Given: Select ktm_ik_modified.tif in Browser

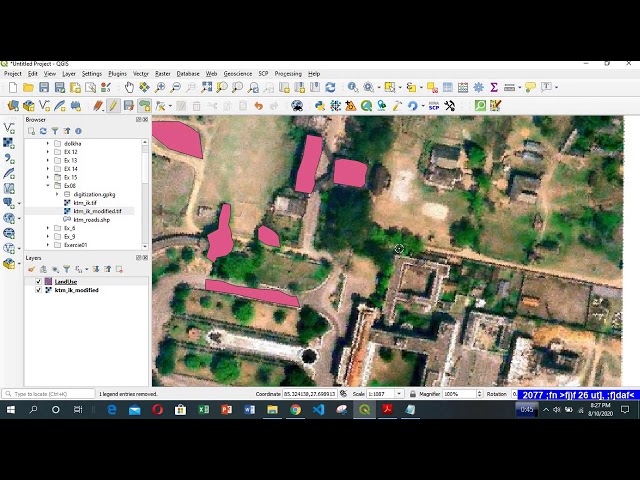Looking at the screenshot, I should [x=97, y=211].
